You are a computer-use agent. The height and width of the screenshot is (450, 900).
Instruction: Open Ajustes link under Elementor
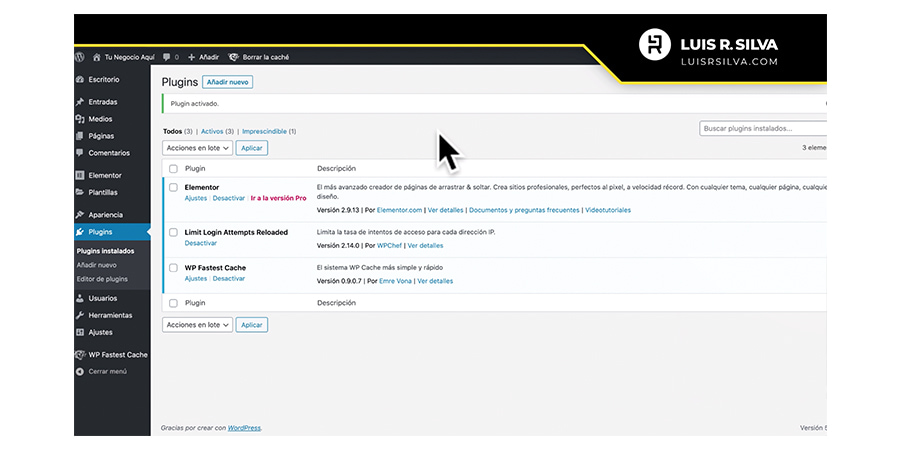tap(196, 198)
